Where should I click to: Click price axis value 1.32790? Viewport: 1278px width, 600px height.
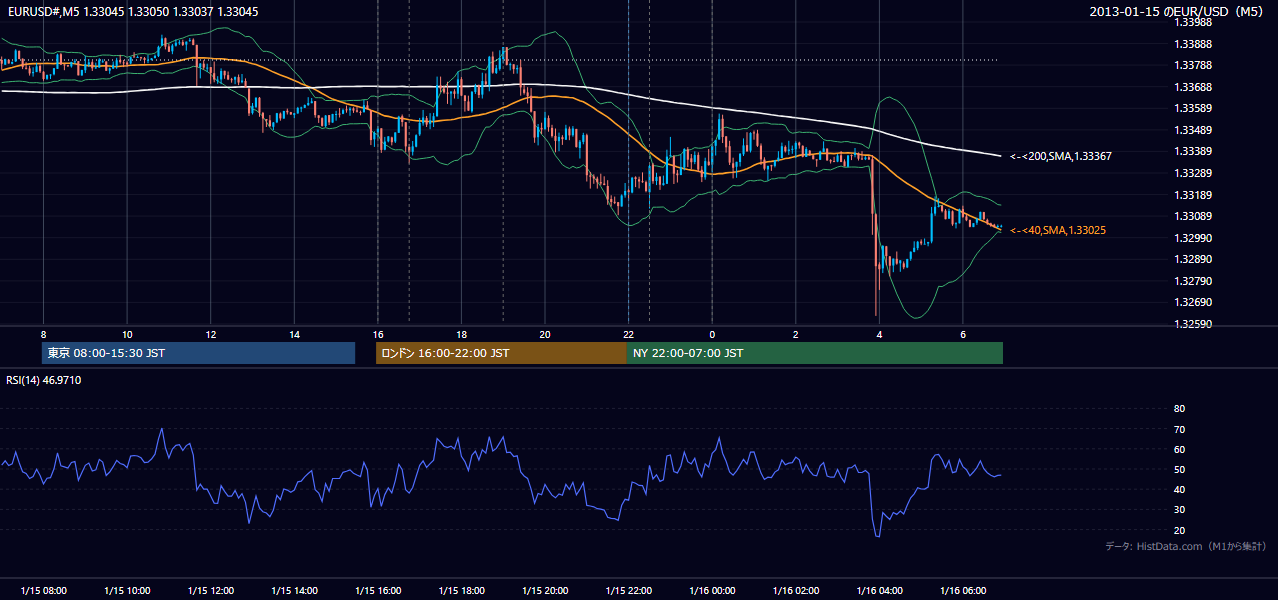(x=1193, y=281)
